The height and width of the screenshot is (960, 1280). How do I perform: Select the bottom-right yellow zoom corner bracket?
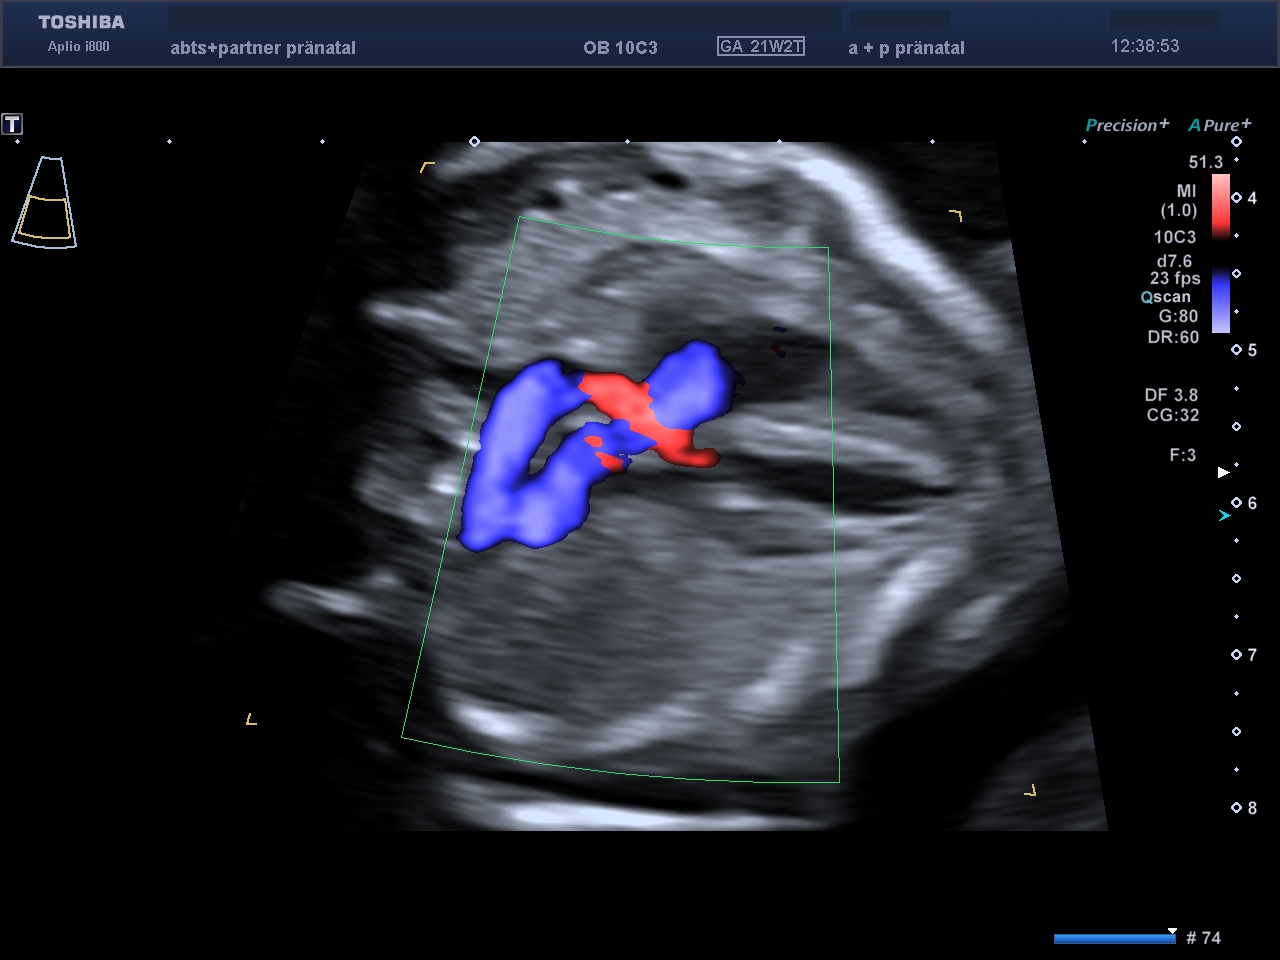(x=1030, y=791)
